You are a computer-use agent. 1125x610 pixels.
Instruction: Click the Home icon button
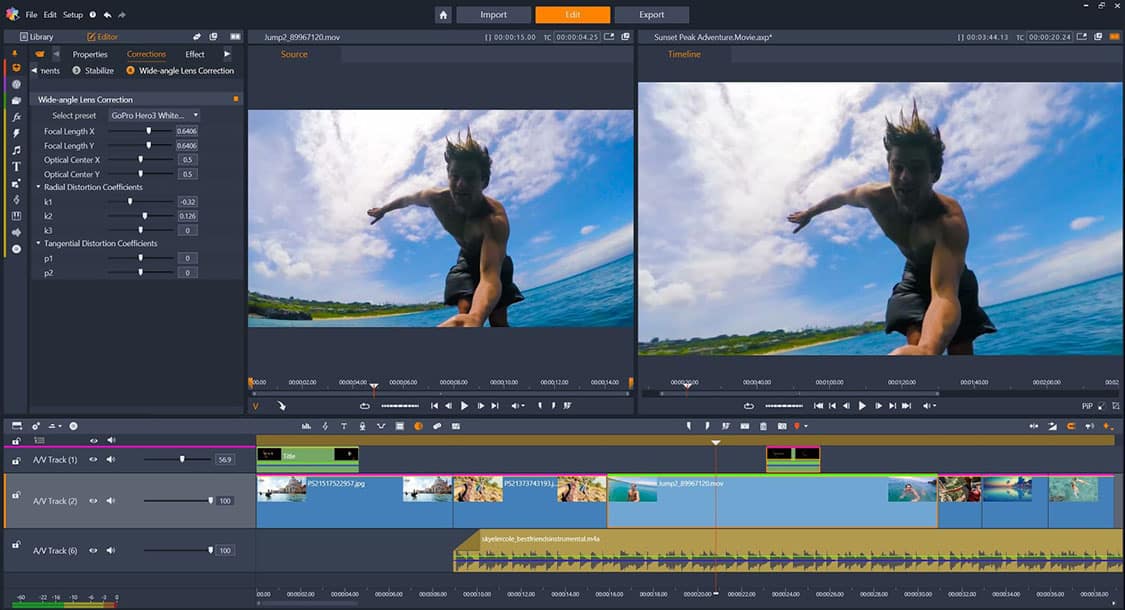(x=444, y=15)
